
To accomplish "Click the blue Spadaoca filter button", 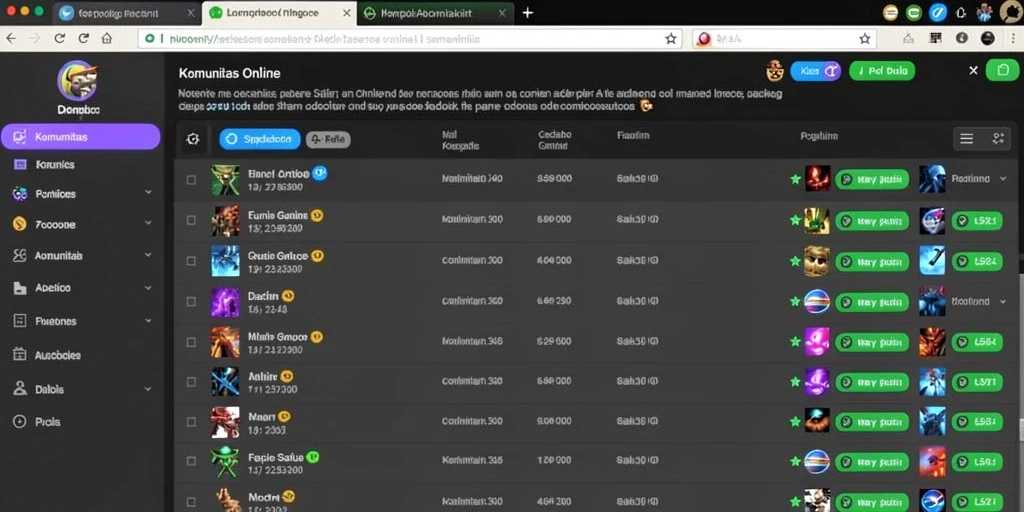I will click(260, 139).
